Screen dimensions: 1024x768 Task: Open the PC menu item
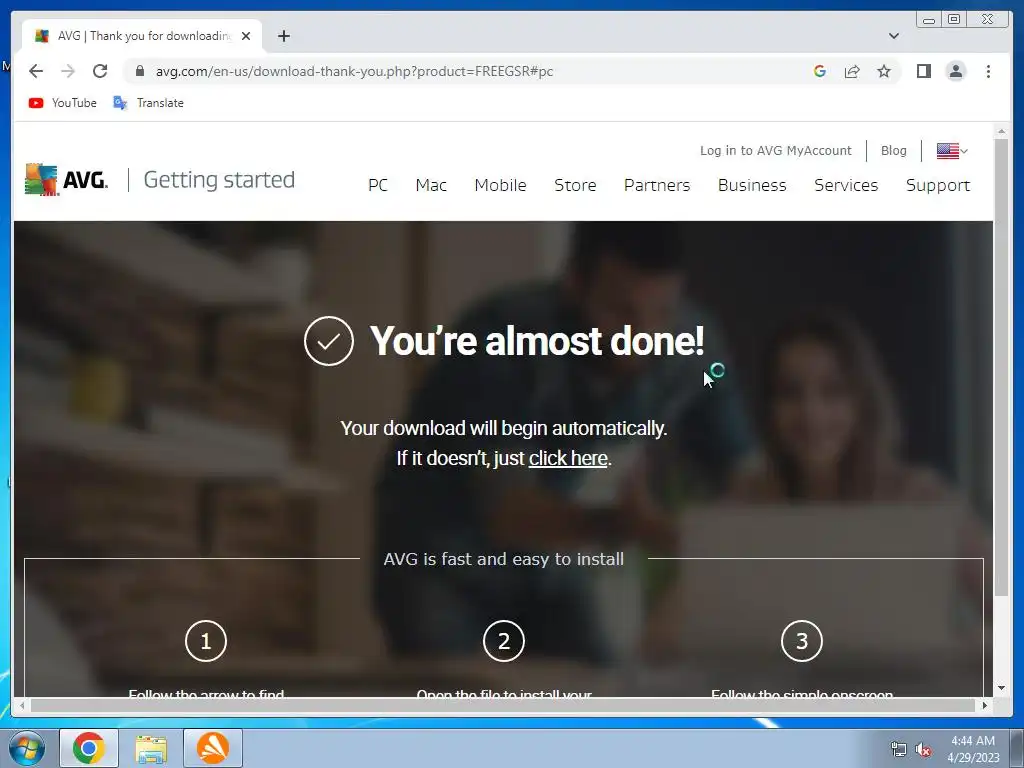click(377, 185)
